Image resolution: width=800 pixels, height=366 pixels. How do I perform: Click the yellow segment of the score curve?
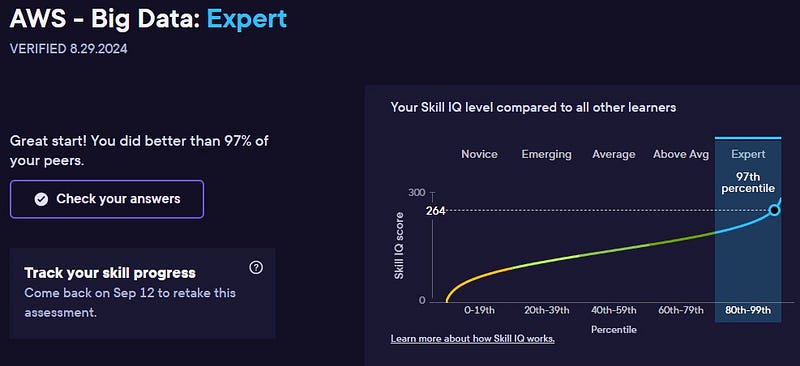[474, 278]
